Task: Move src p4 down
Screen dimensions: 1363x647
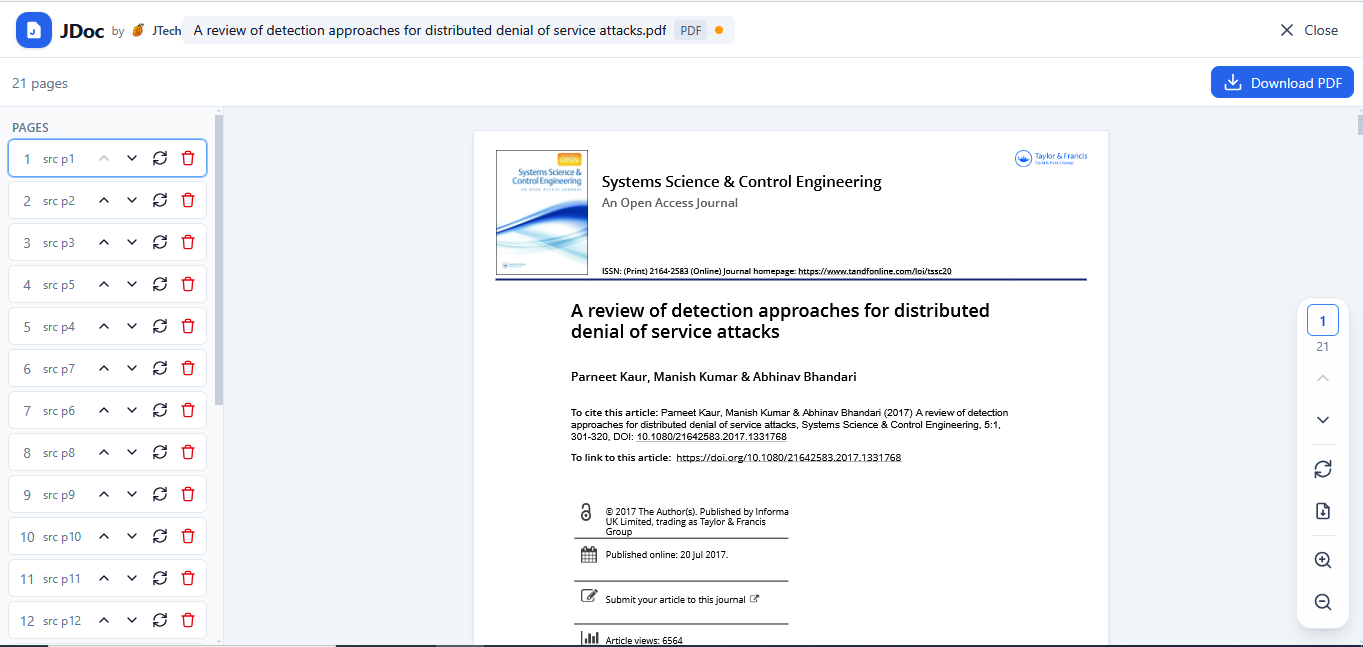Action: tap(132, 326)
